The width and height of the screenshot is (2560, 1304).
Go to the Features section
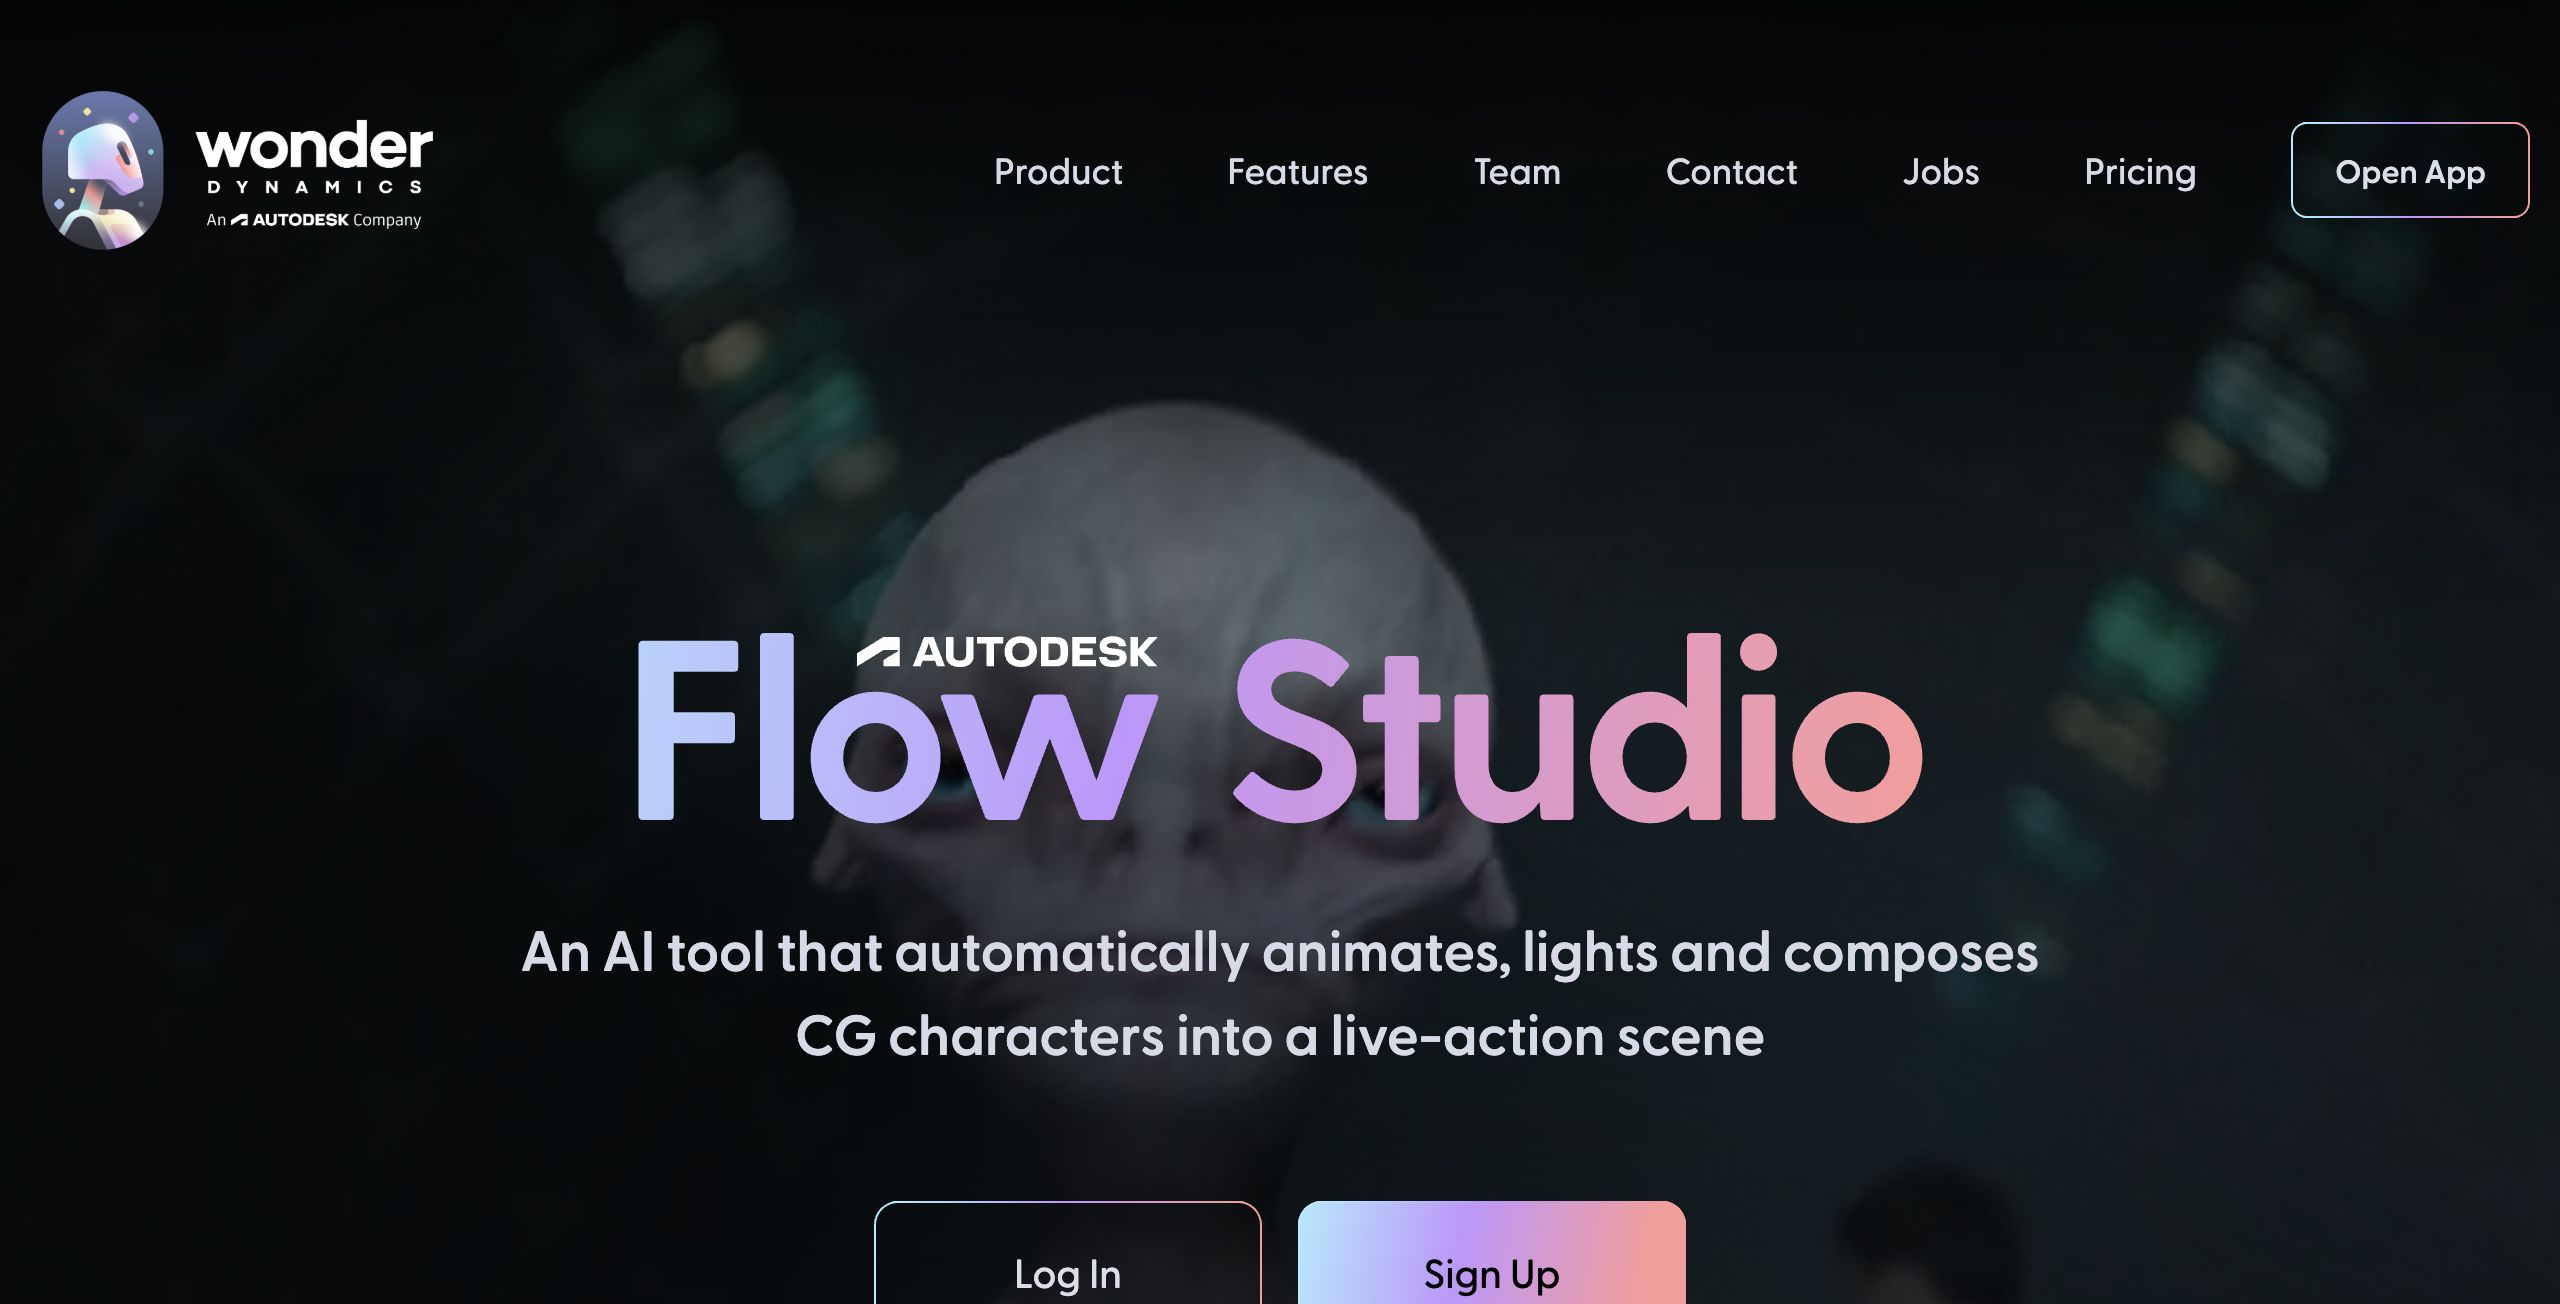pyautogui.click(x=1297, y=172)
